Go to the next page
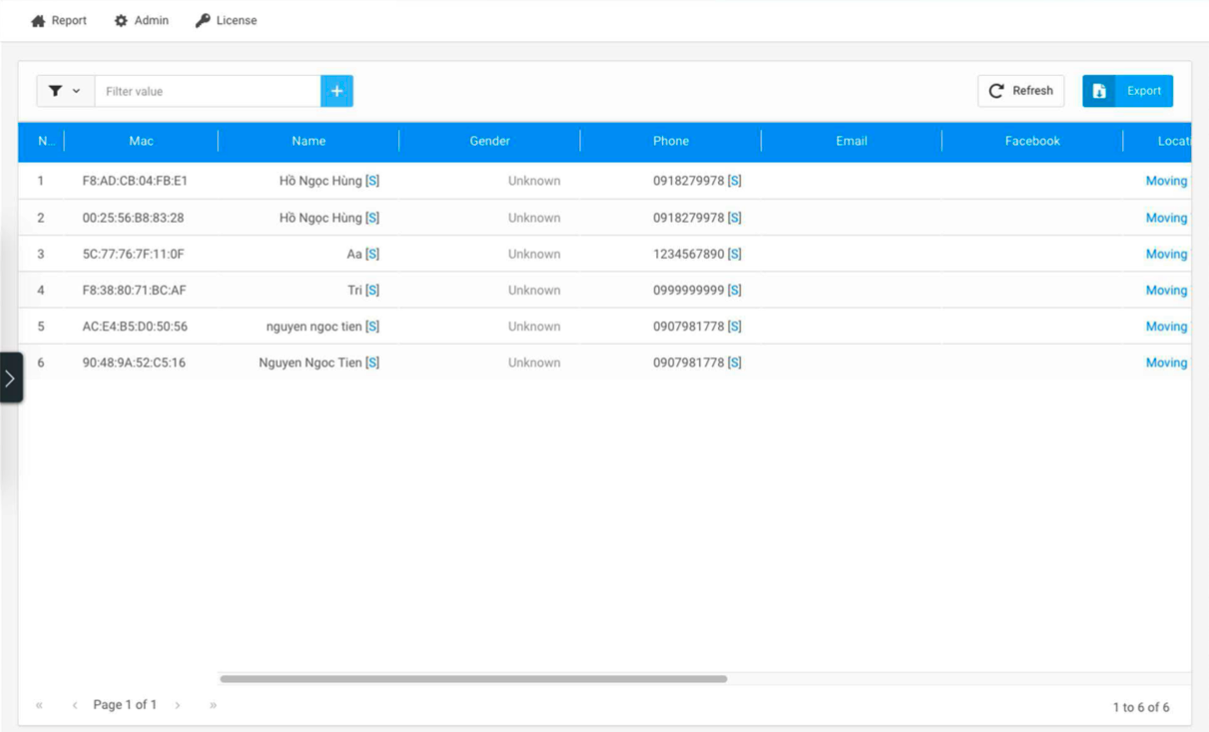The image size is (1209, 732). [177, 705]
